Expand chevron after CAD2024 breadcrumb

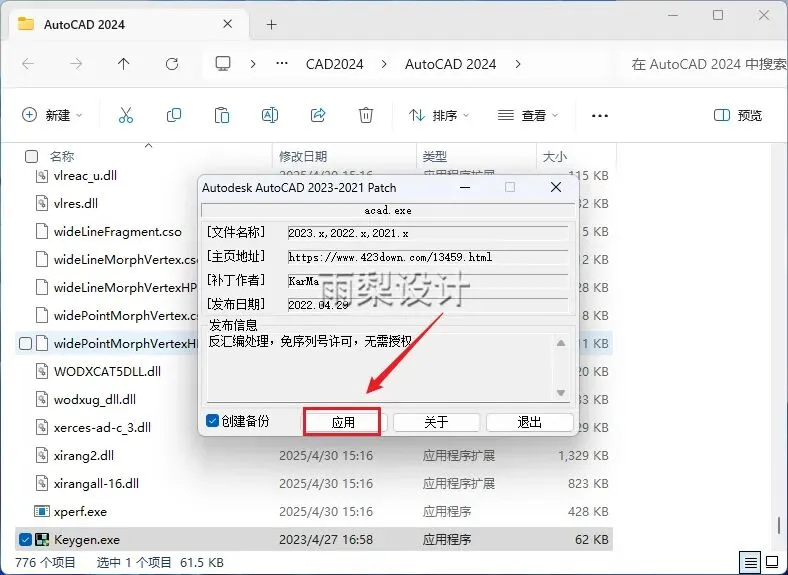(x=384, y=64)
